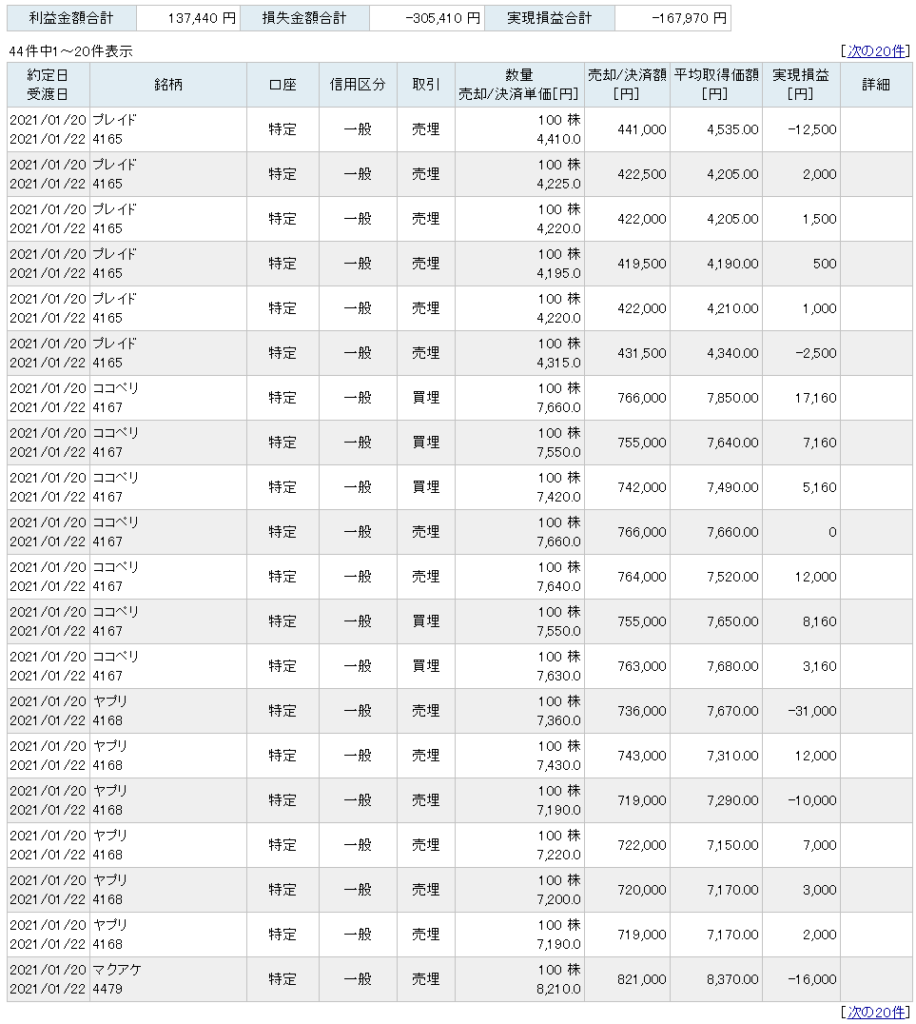916x1024 pixels.
Task: Select the 422,500 sale amount cell
Action: [627, 174]
